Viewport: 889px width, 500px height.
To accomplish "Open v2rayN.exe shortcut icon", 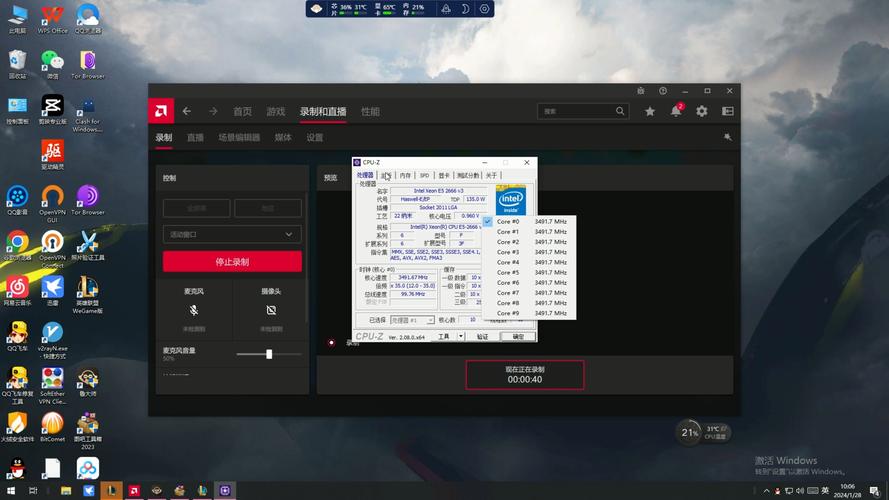I will click(52, 340).
